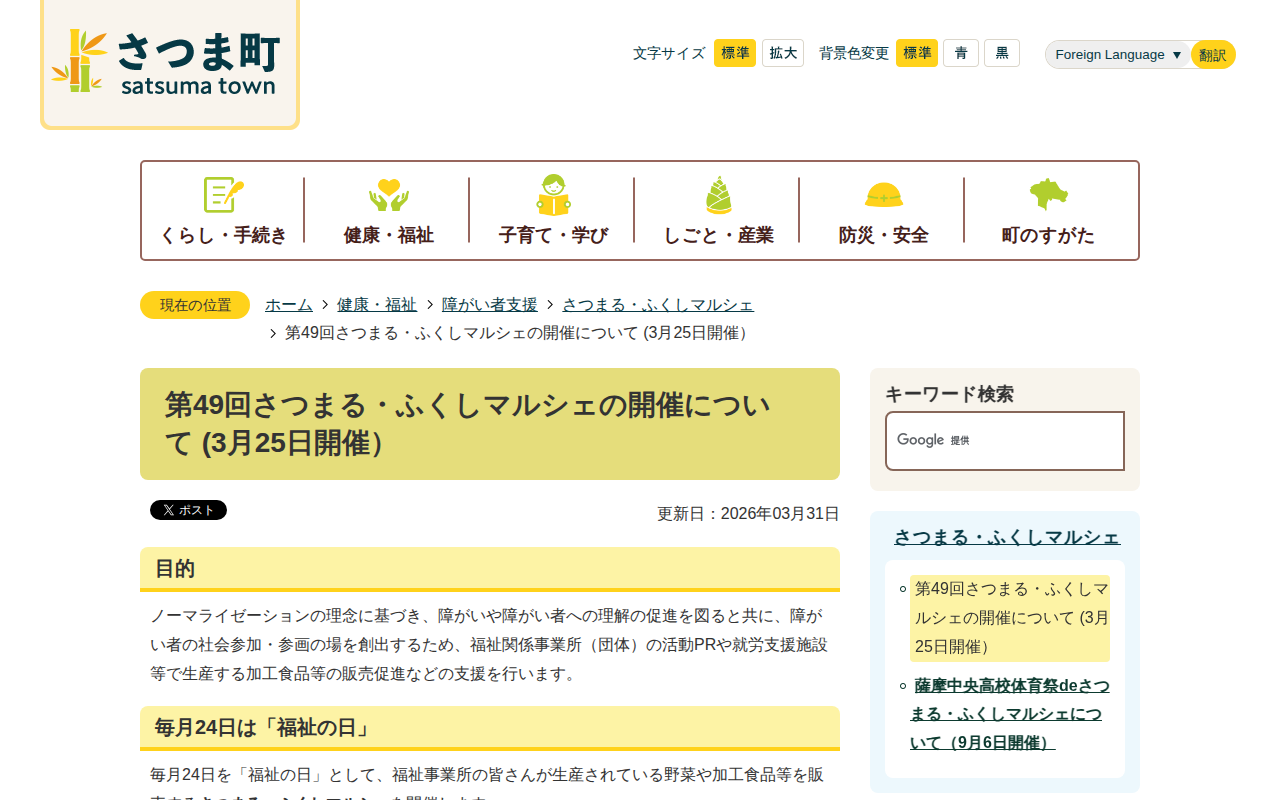Open 薩摩中央高校体育祭deさつまる・ふくしマルシェ link

1010,714
